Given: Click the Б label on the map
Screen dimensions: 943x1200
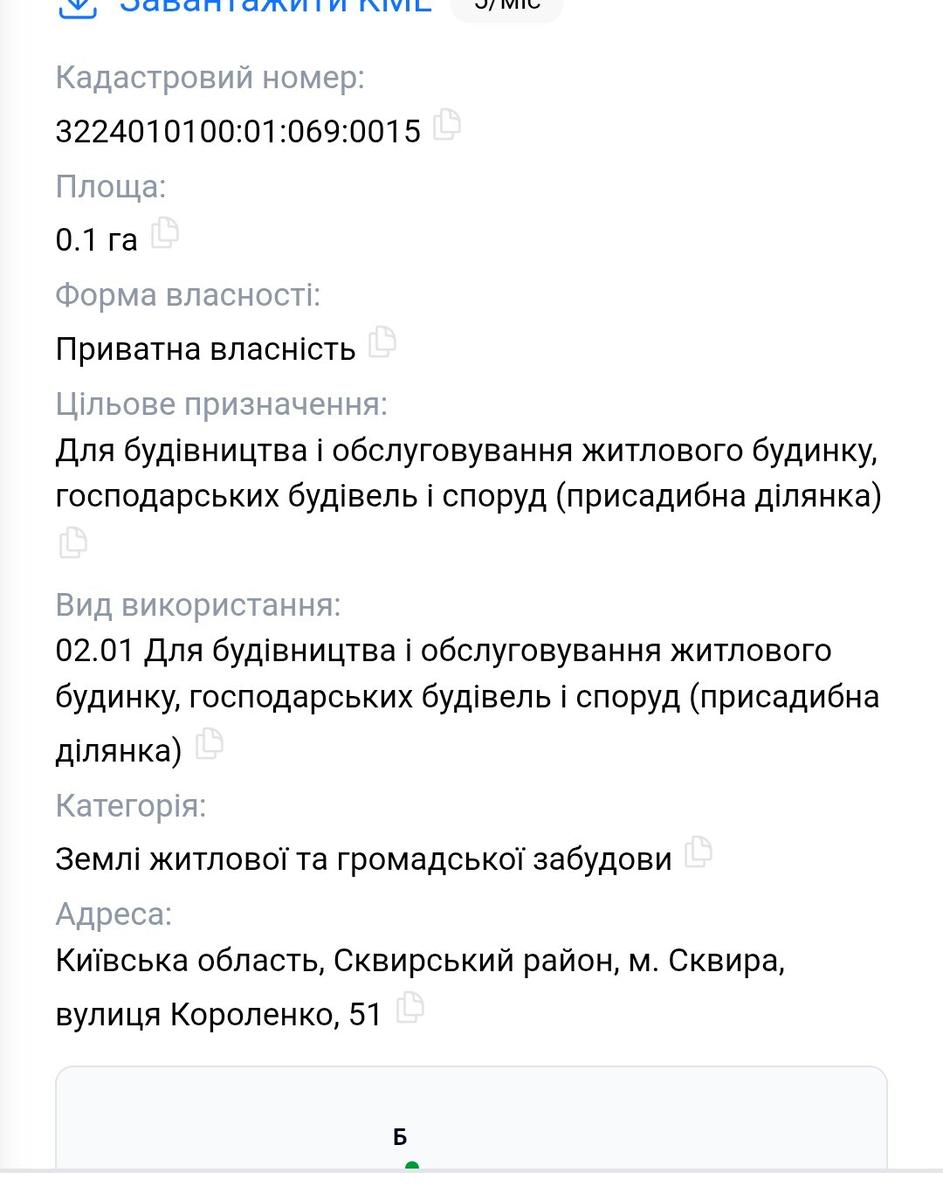Looking at the screenshot, I should (x=400, y=1138).
